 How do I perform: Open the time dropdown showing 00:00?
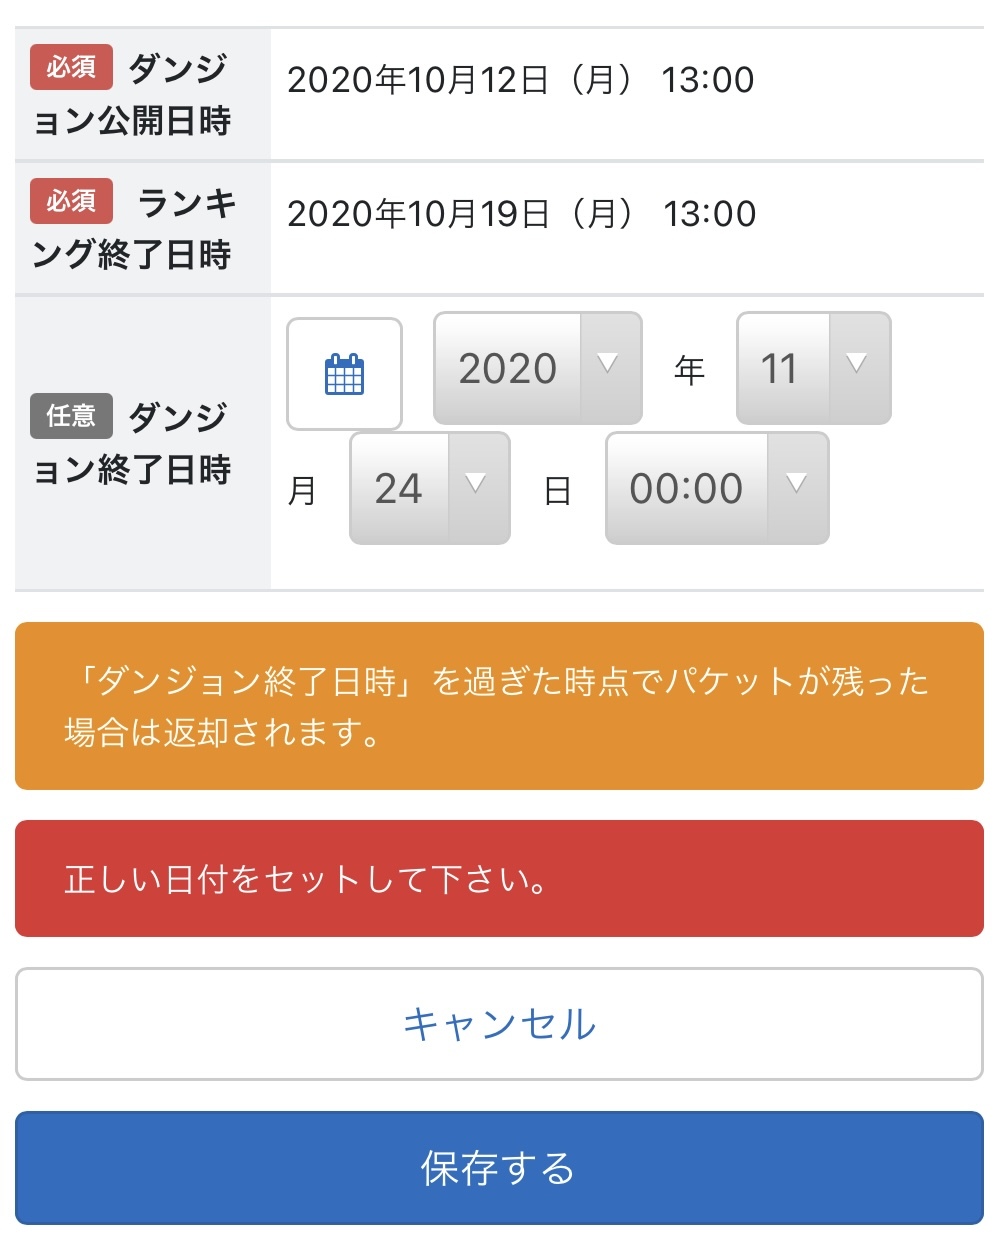687,488
